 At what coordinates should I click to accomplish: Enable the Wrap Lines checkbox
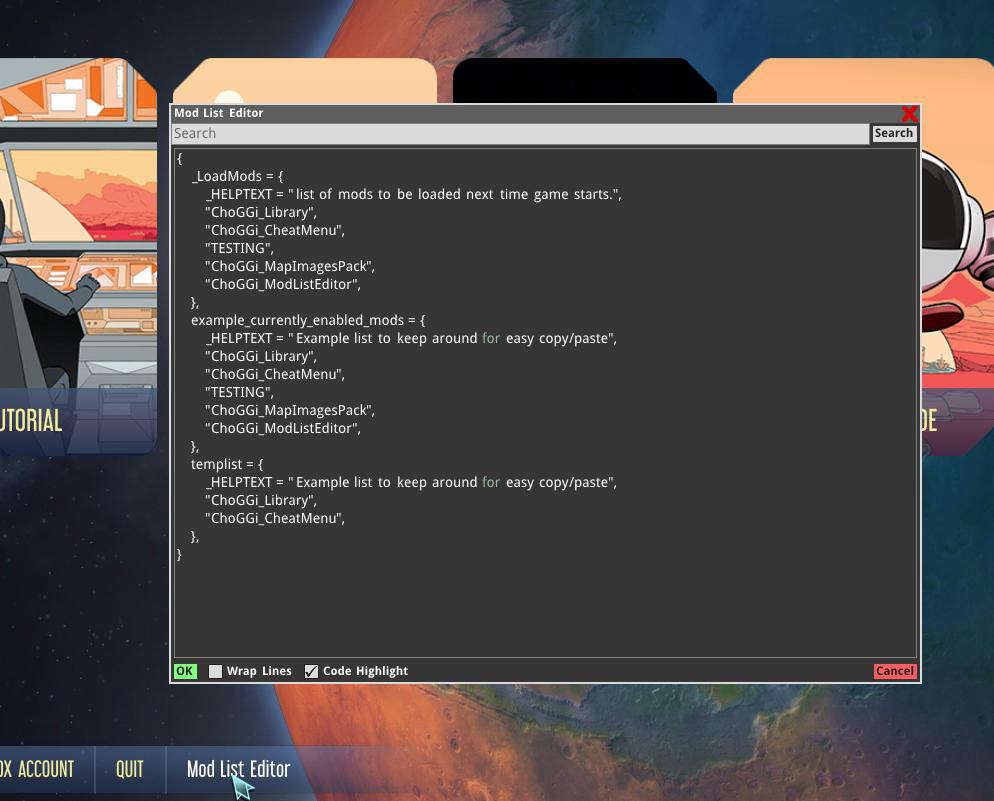tap(215, 671)
